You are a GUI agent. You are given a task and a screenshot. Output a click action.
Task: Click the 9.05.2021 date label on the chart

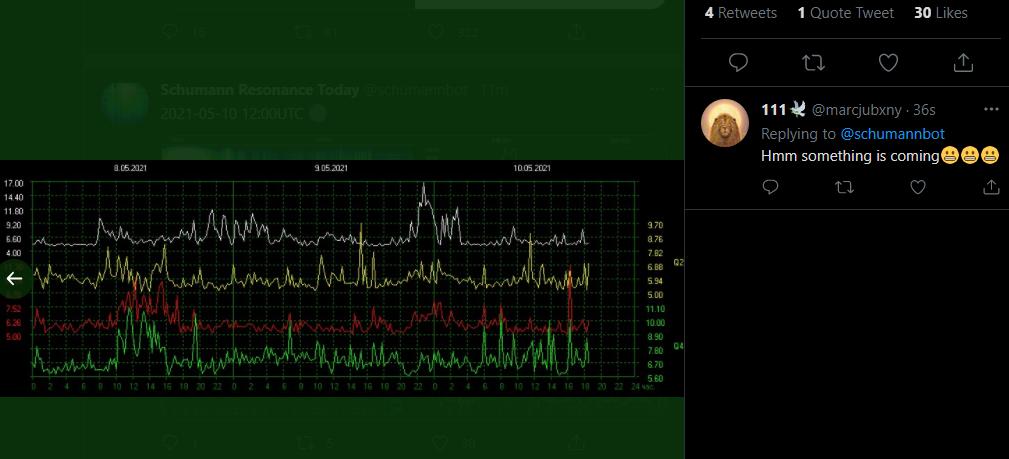click(331, 169)
